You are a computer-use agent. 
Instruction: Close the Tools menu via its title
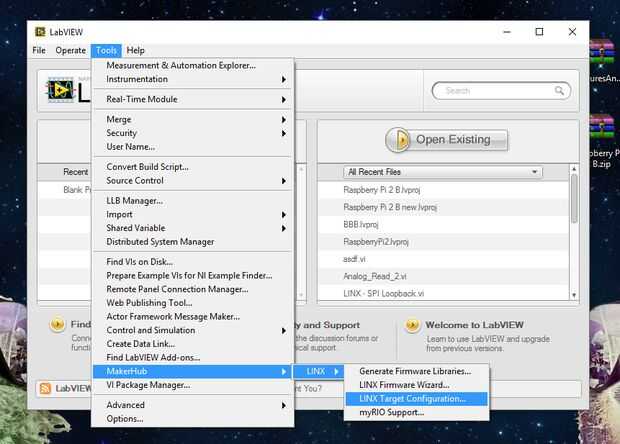coord(106,51)
